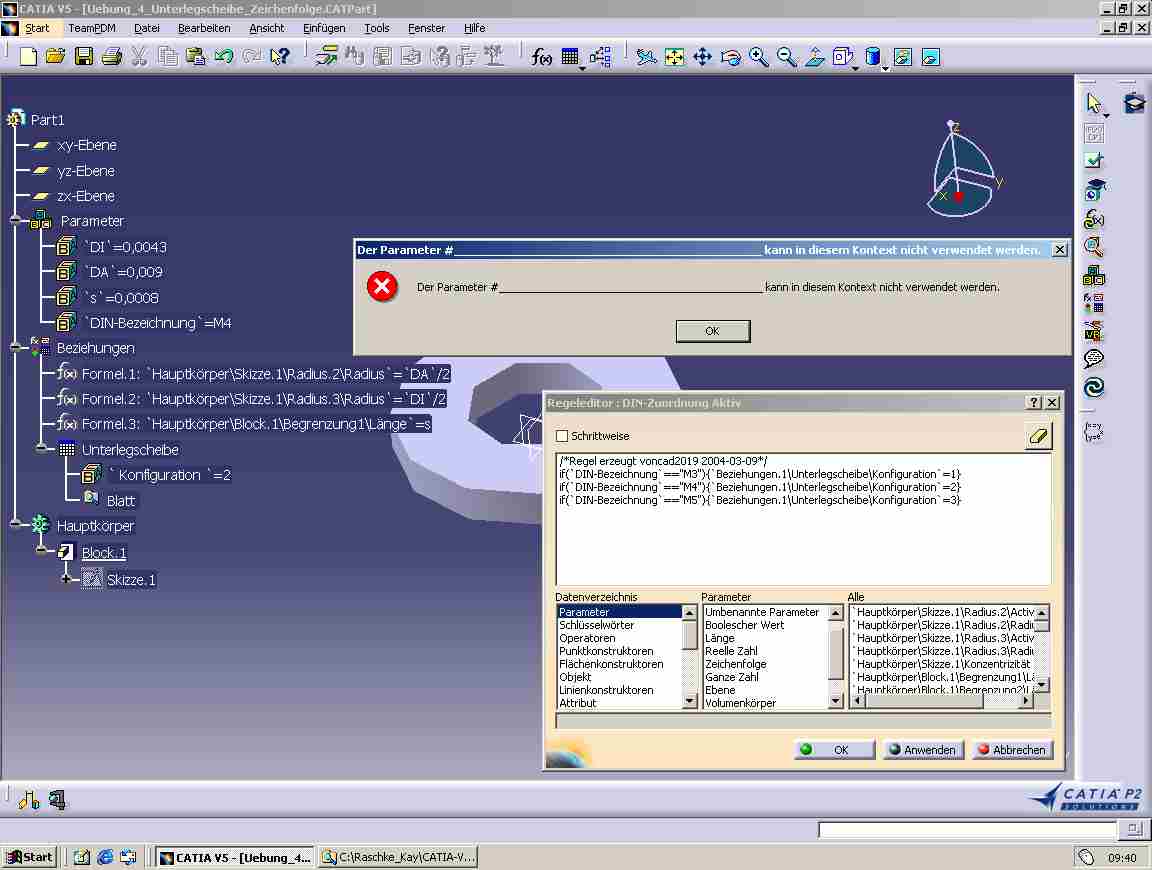The width and height of the screenshot is (1152, 870).
Task: Open the Bearbeiten menu
Action: [x=204, y=28]
